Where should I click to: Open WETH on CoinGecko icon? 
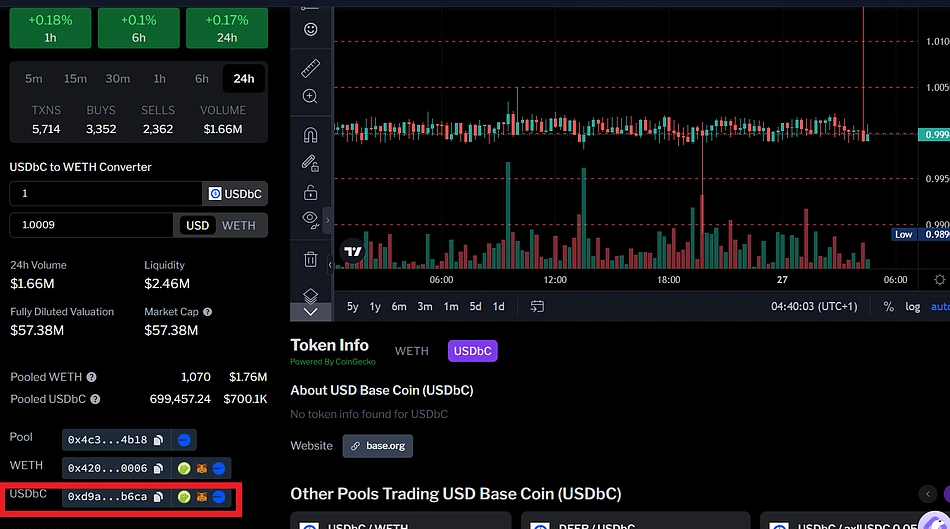click(x=184, y=468)
